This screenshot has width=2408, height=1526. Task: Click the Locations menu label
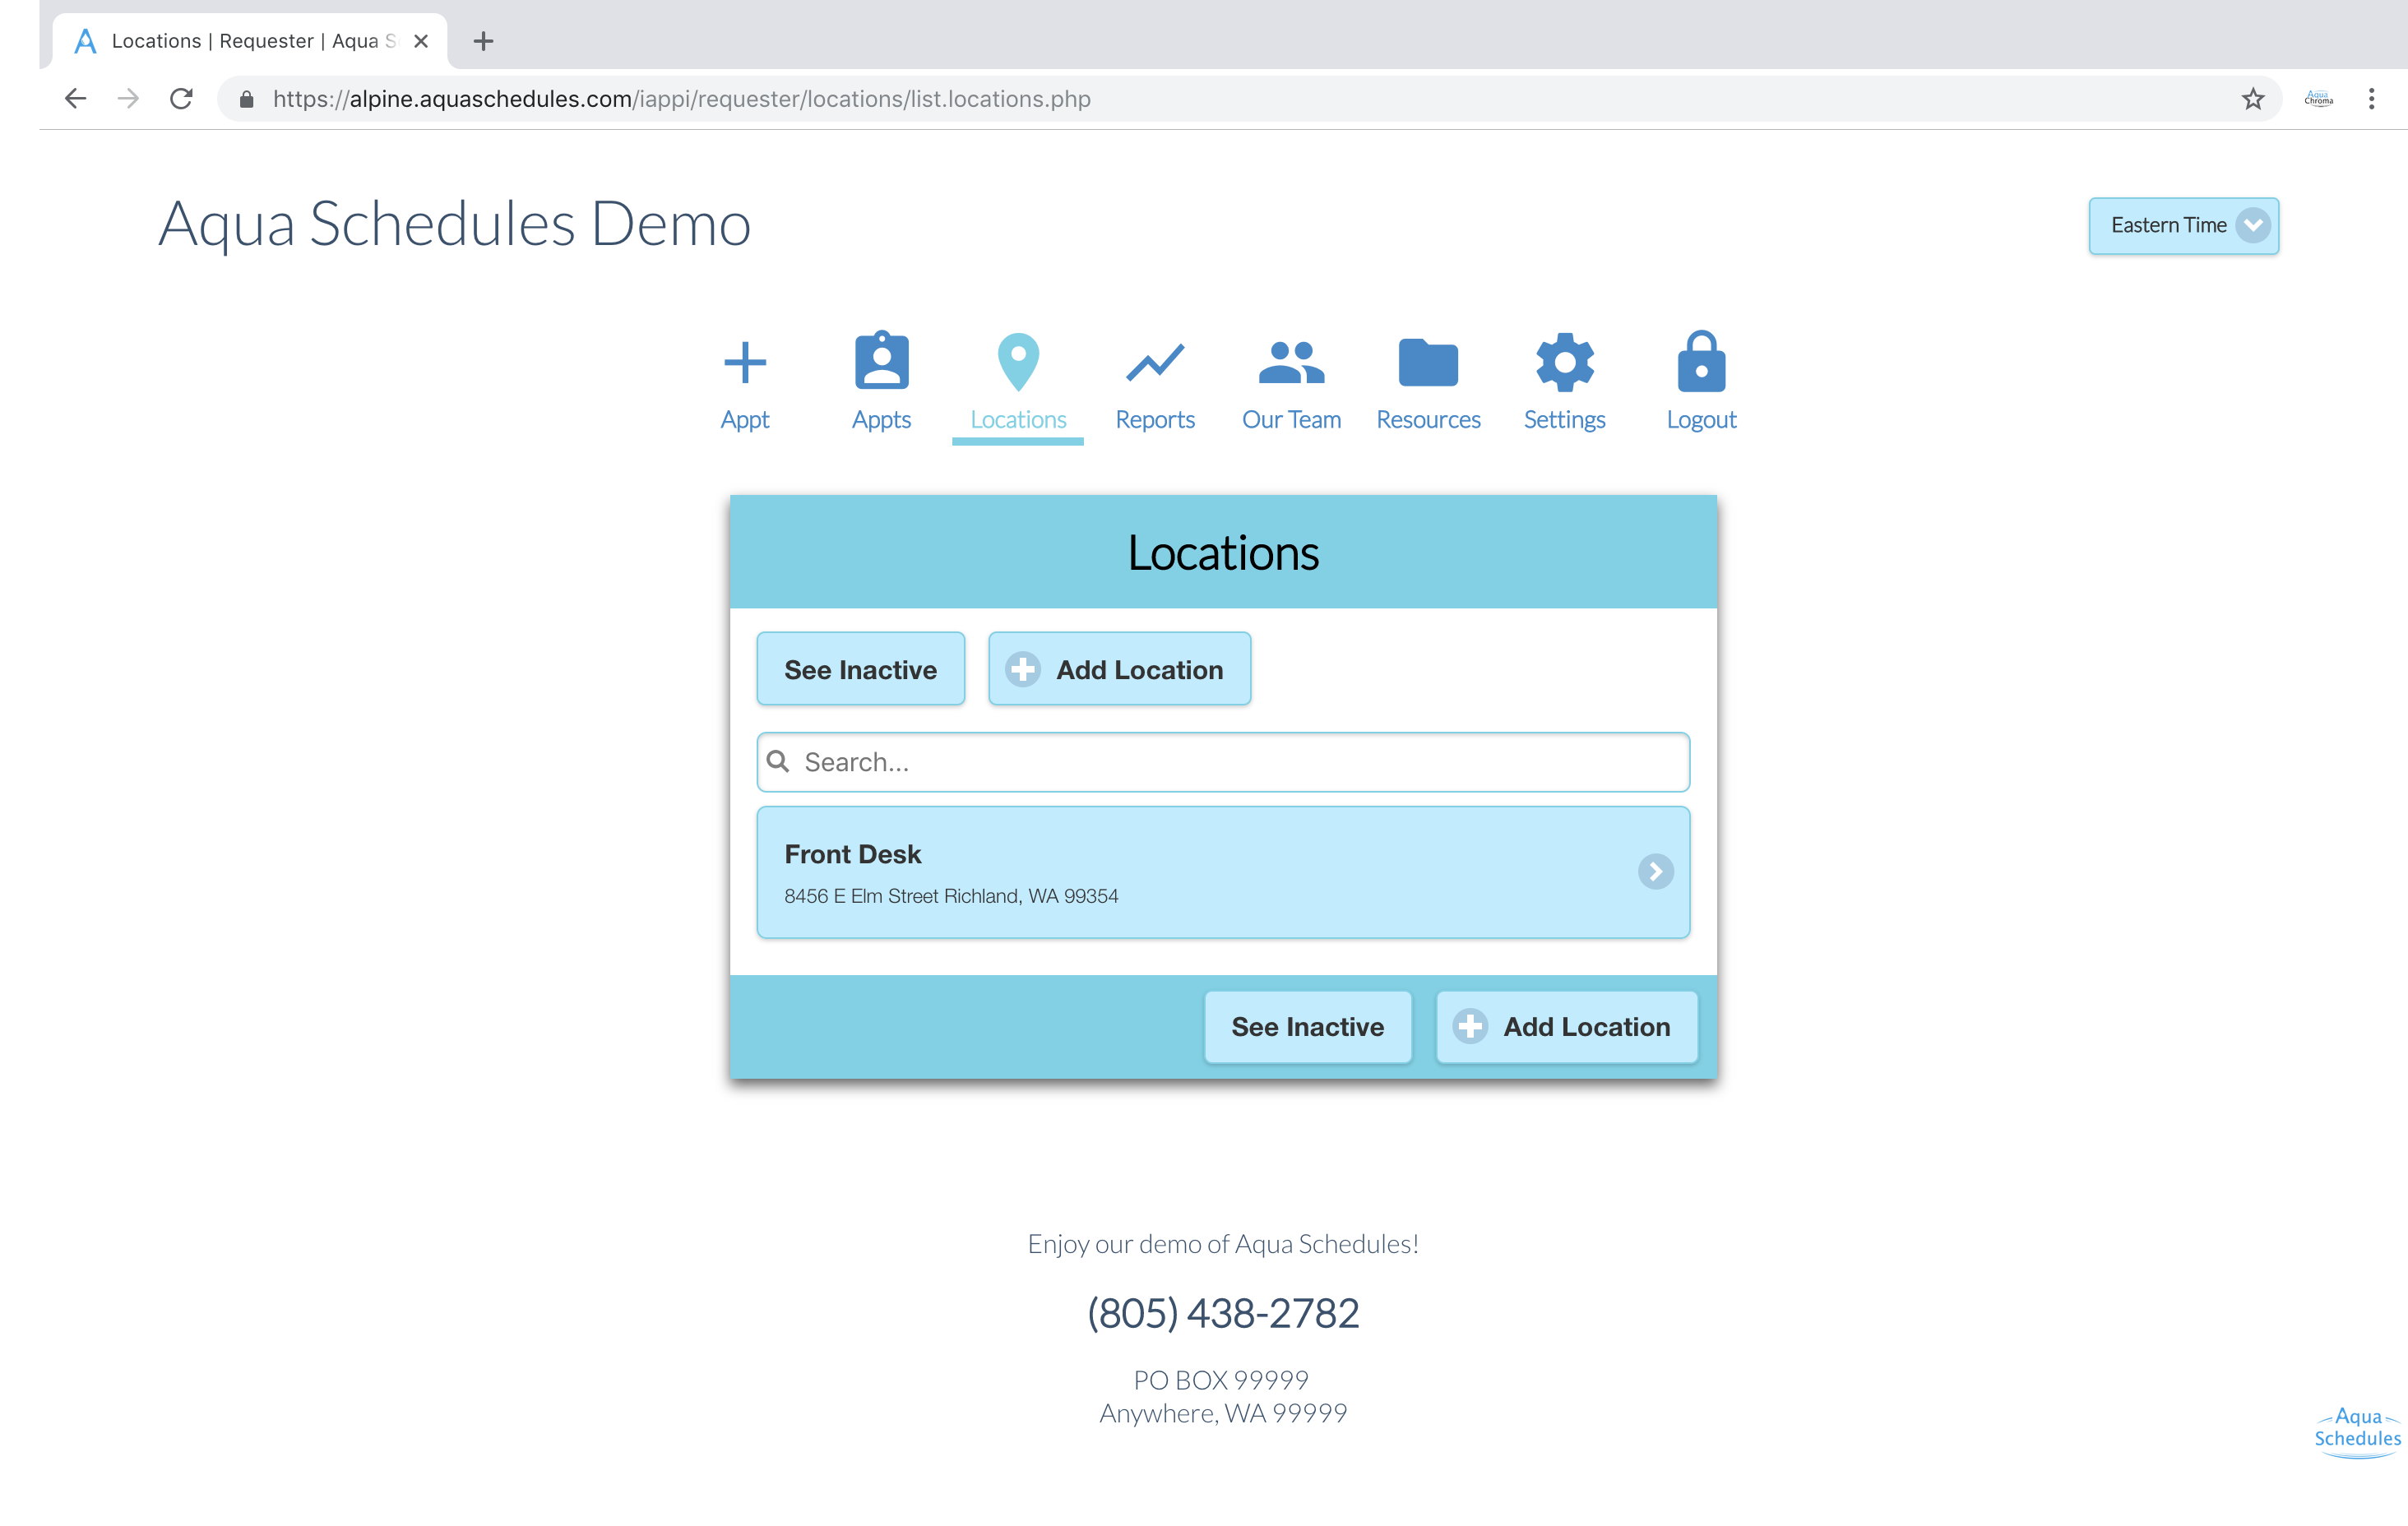1018,420
